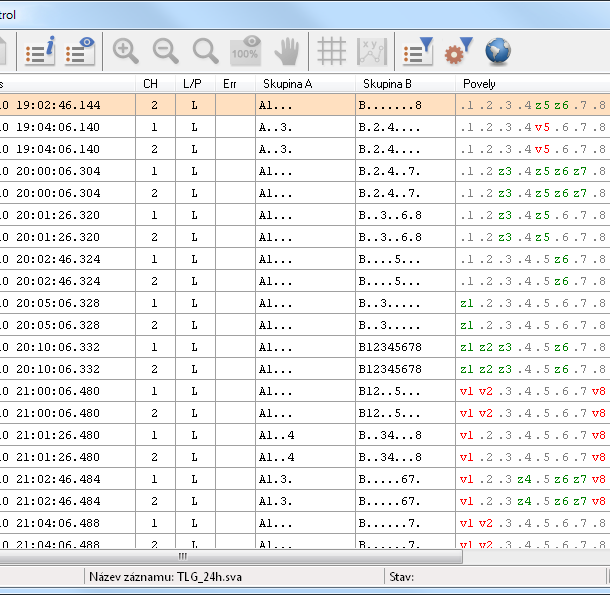This screenshot has height=595, width=610.
Task: Sort by the L/P column header
Action: coord(193,84)
